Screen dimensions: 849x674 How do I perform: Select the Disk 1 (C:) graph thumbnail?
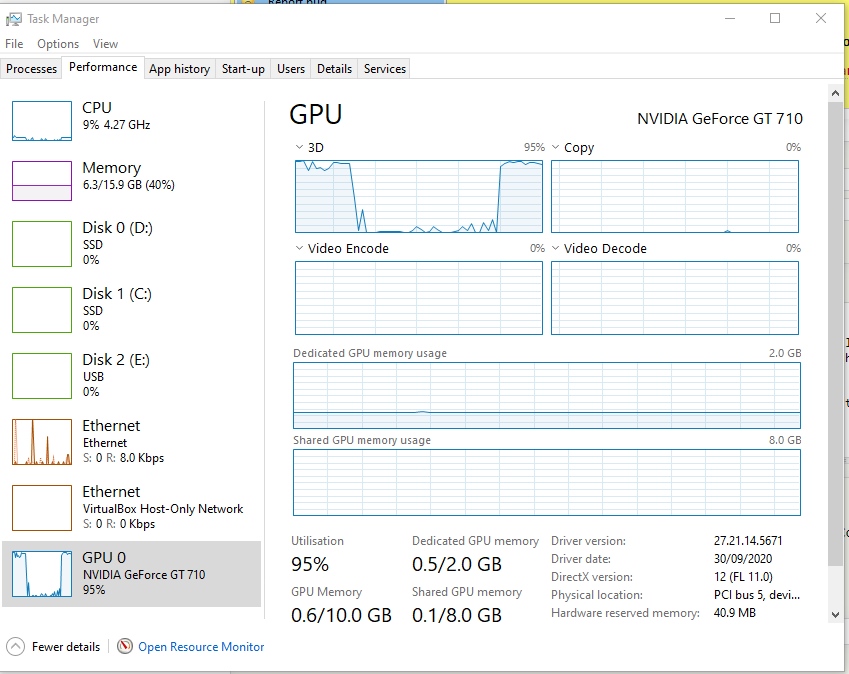[42, 310]
